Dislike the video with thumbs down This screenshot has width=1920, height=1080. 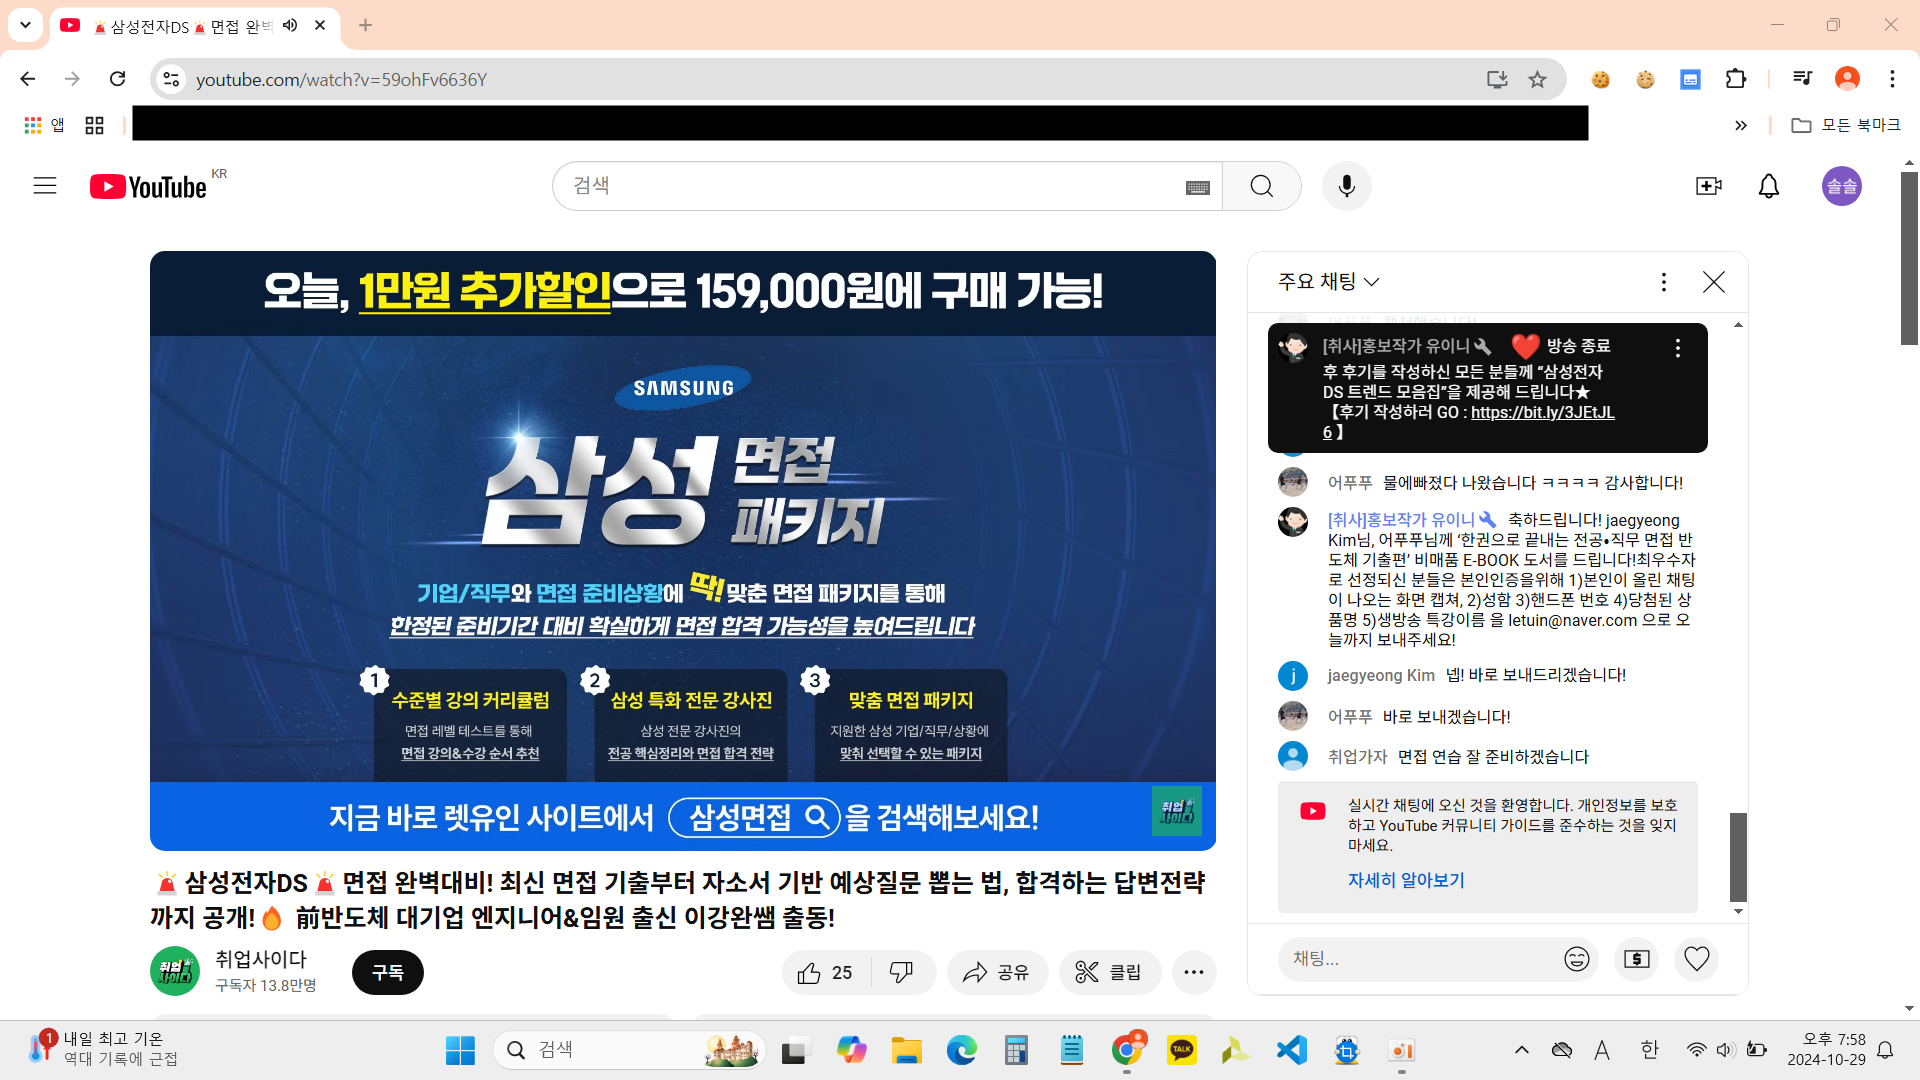click(x=901, y=972)
